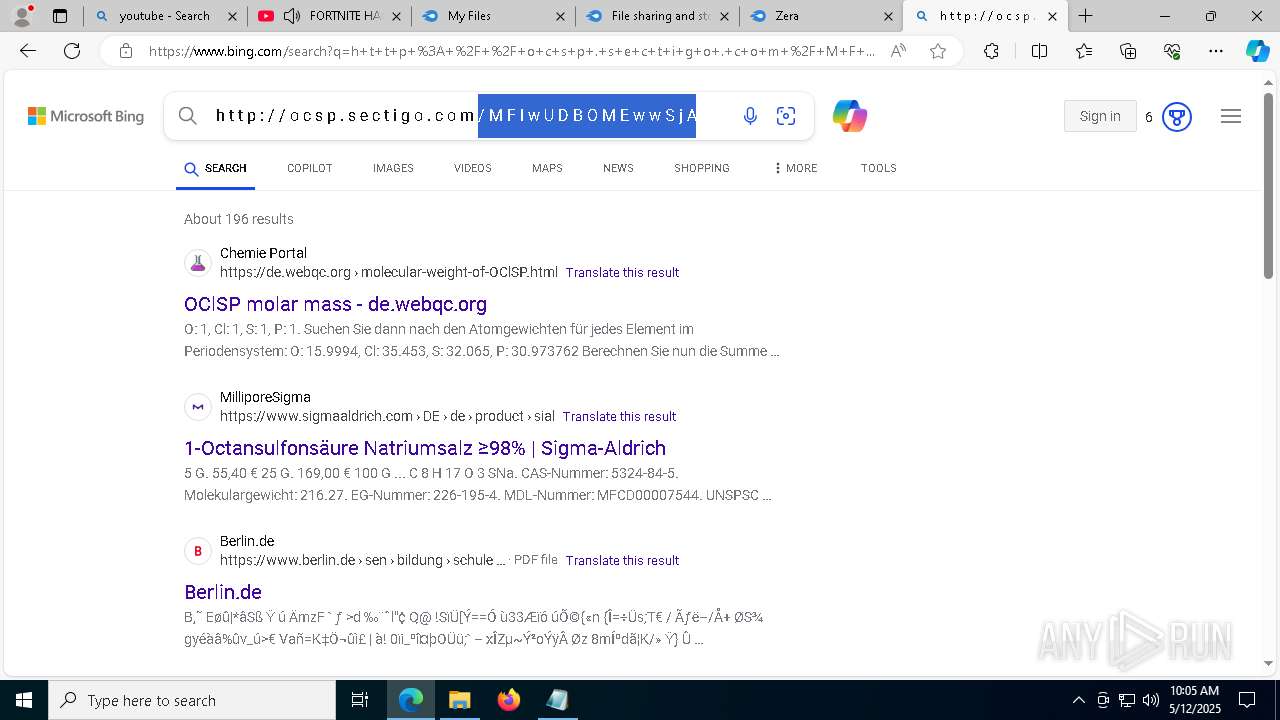This screenshot has height=720, width=1280.
Task: Open the Collections icon
Action: [1128, 51]
